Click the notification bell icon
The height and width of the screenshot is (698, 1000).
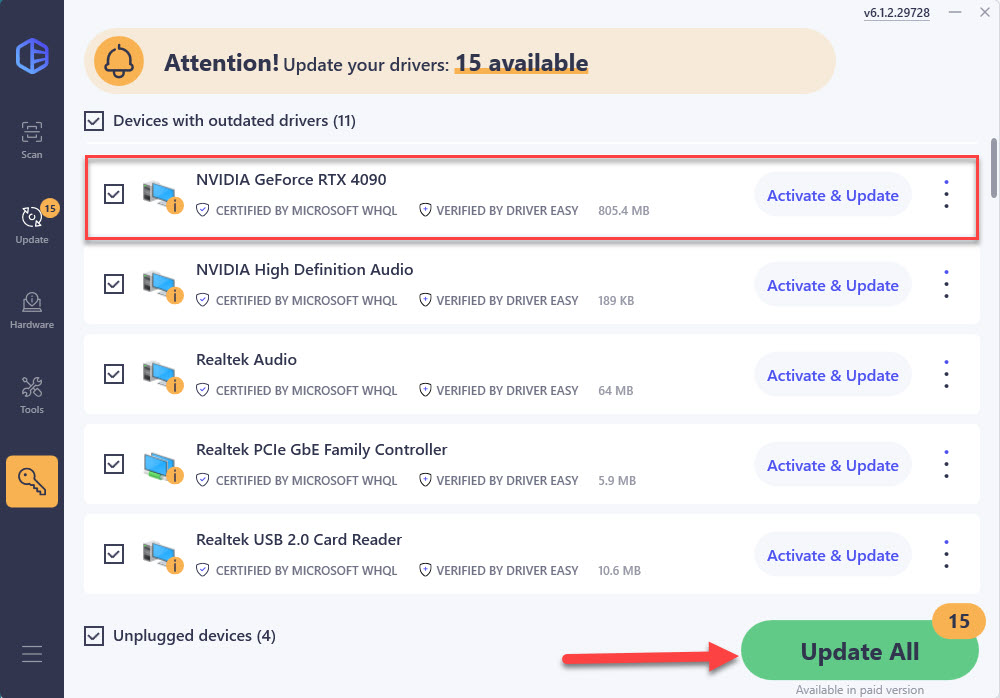tap(120, 63)
